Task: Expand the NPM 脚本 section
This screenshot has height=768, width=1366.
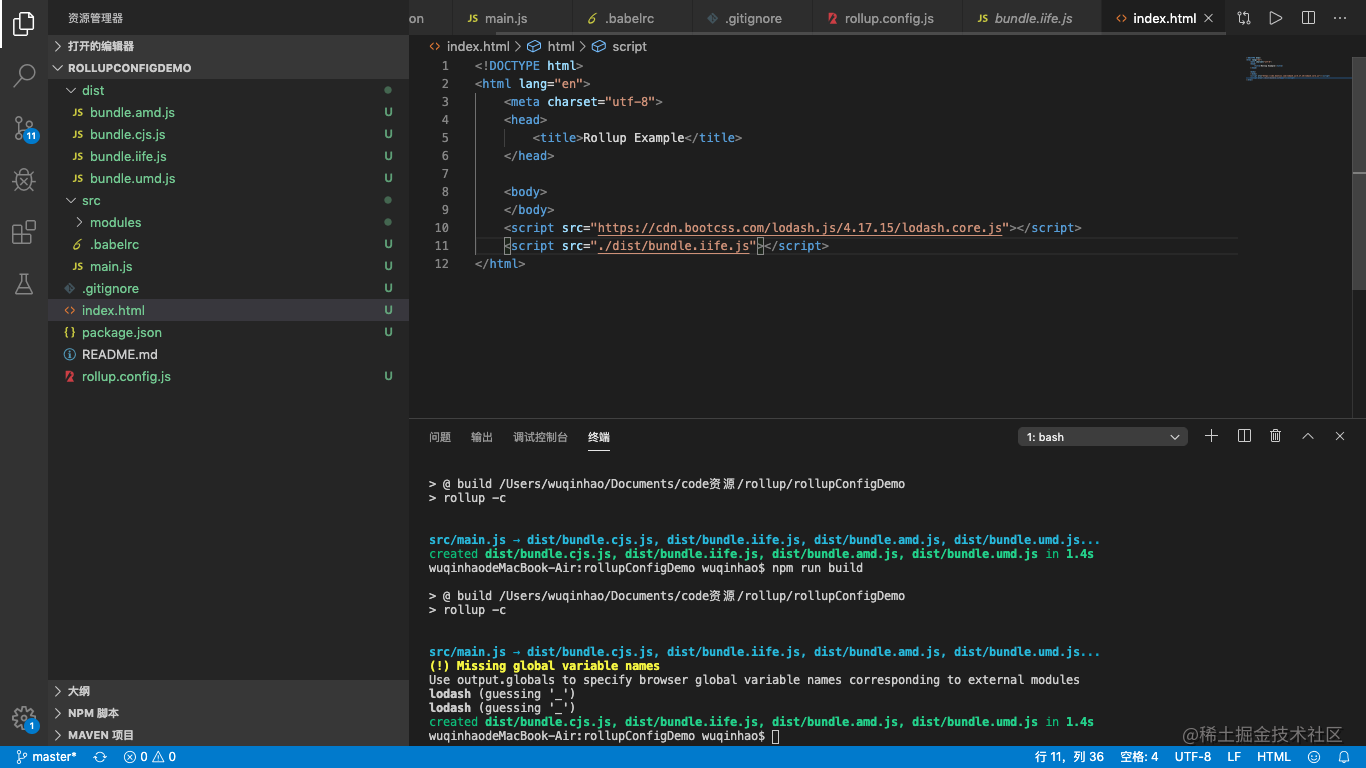Action: tap(228, 713)
